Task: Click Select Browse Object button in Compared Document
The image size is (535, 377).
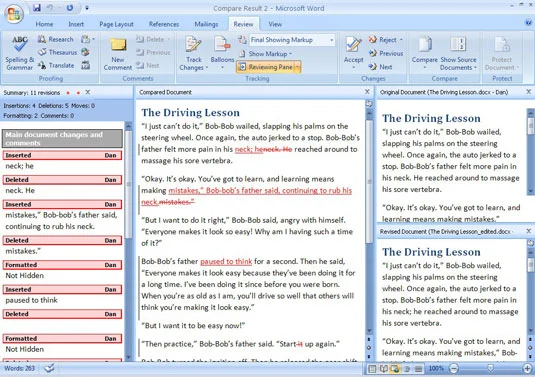Action: [x=369, y=348]
